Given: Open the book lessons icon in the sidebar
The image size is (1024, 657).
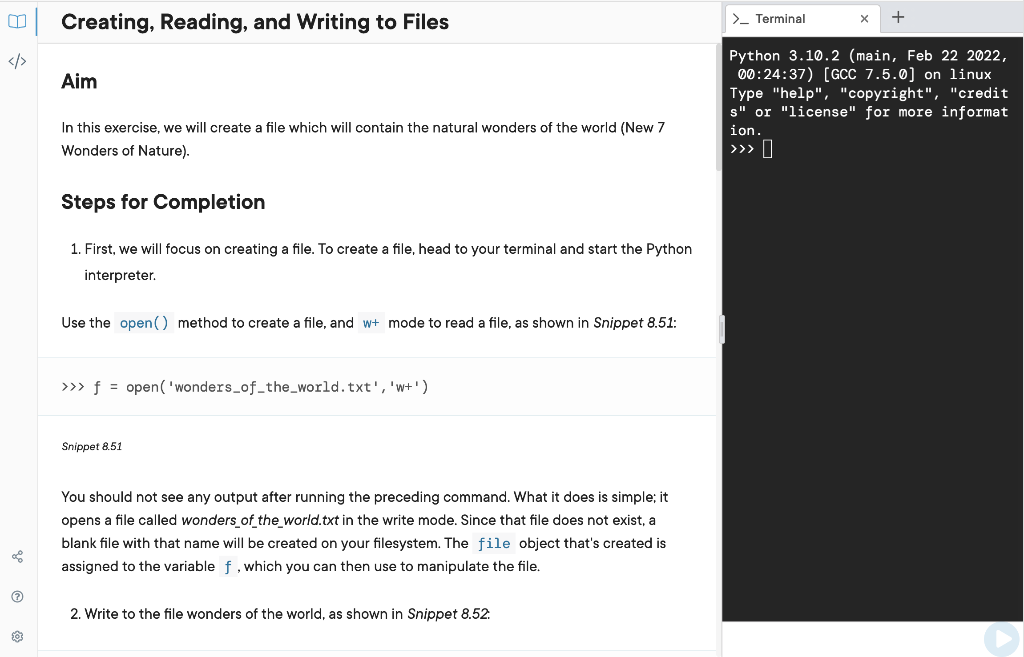Looking at the screenshot, I should pos(17,22).
